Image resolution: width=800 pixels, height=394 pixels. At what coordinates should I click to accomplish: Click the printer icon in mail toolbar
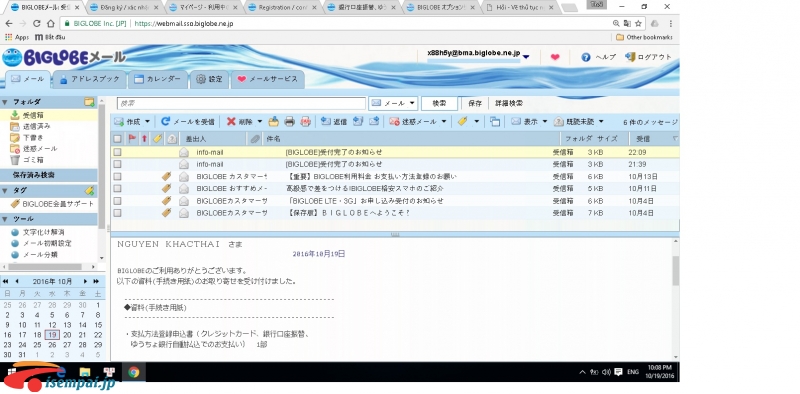[289, 121]
